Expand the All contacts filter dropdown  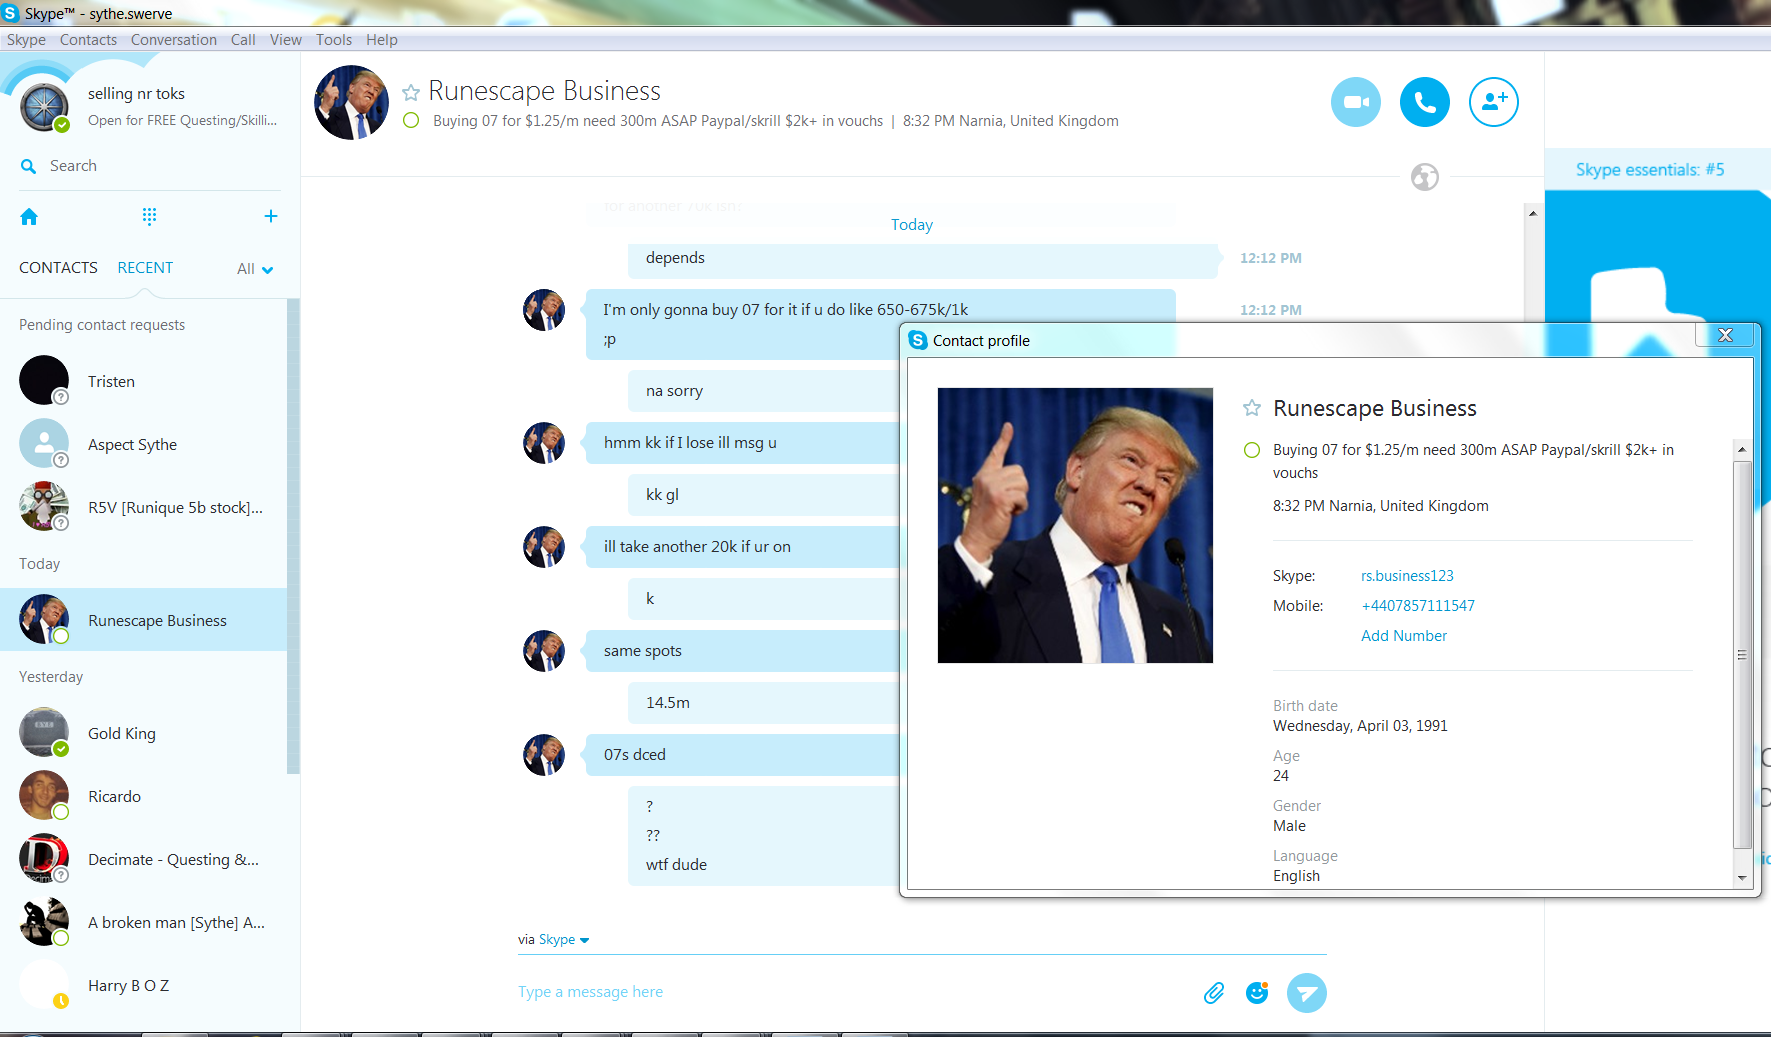click(255, 269)
